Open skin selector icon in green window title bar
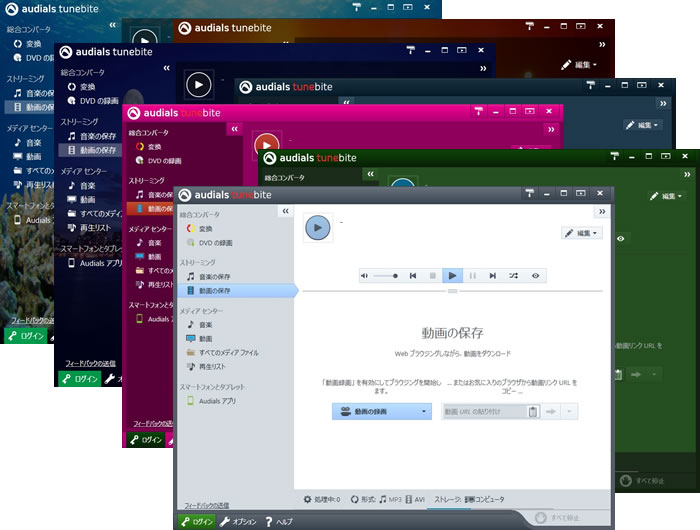This screenshot has width=700, height=530. (x=615, y=156)
